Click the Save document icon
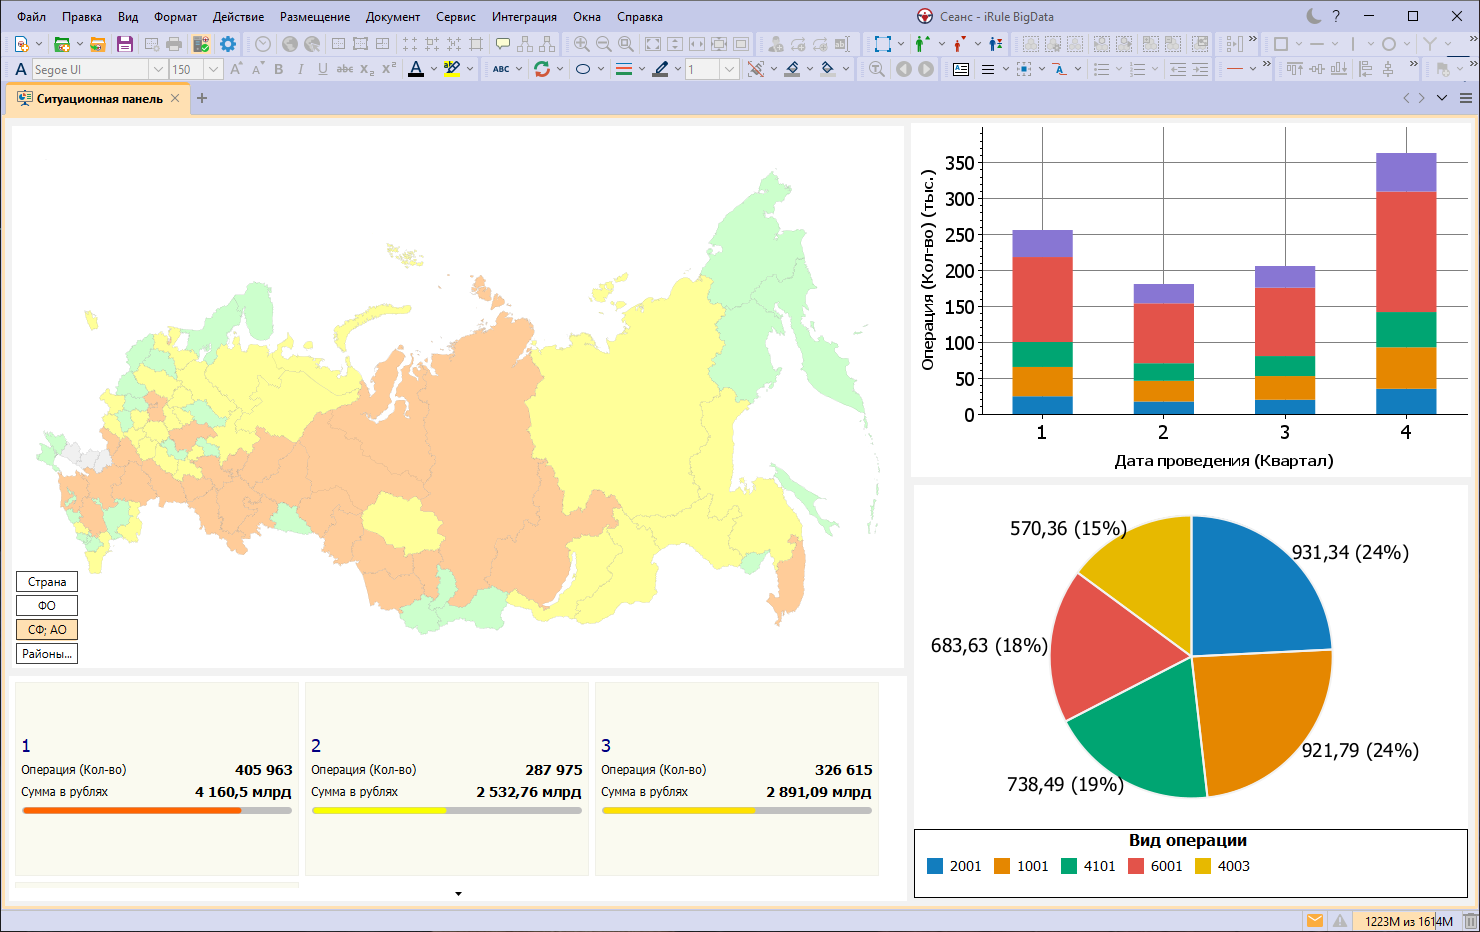This screenshot has height=932, width=1480. point(125,44)
